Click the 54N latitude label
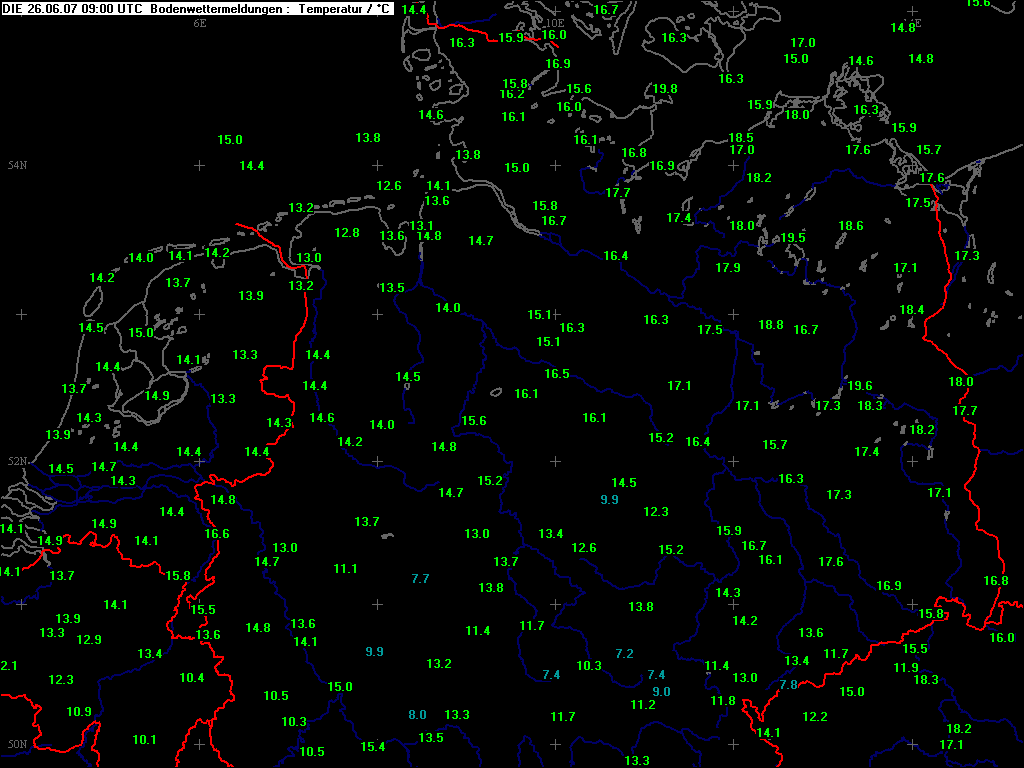 coord(16,165)
